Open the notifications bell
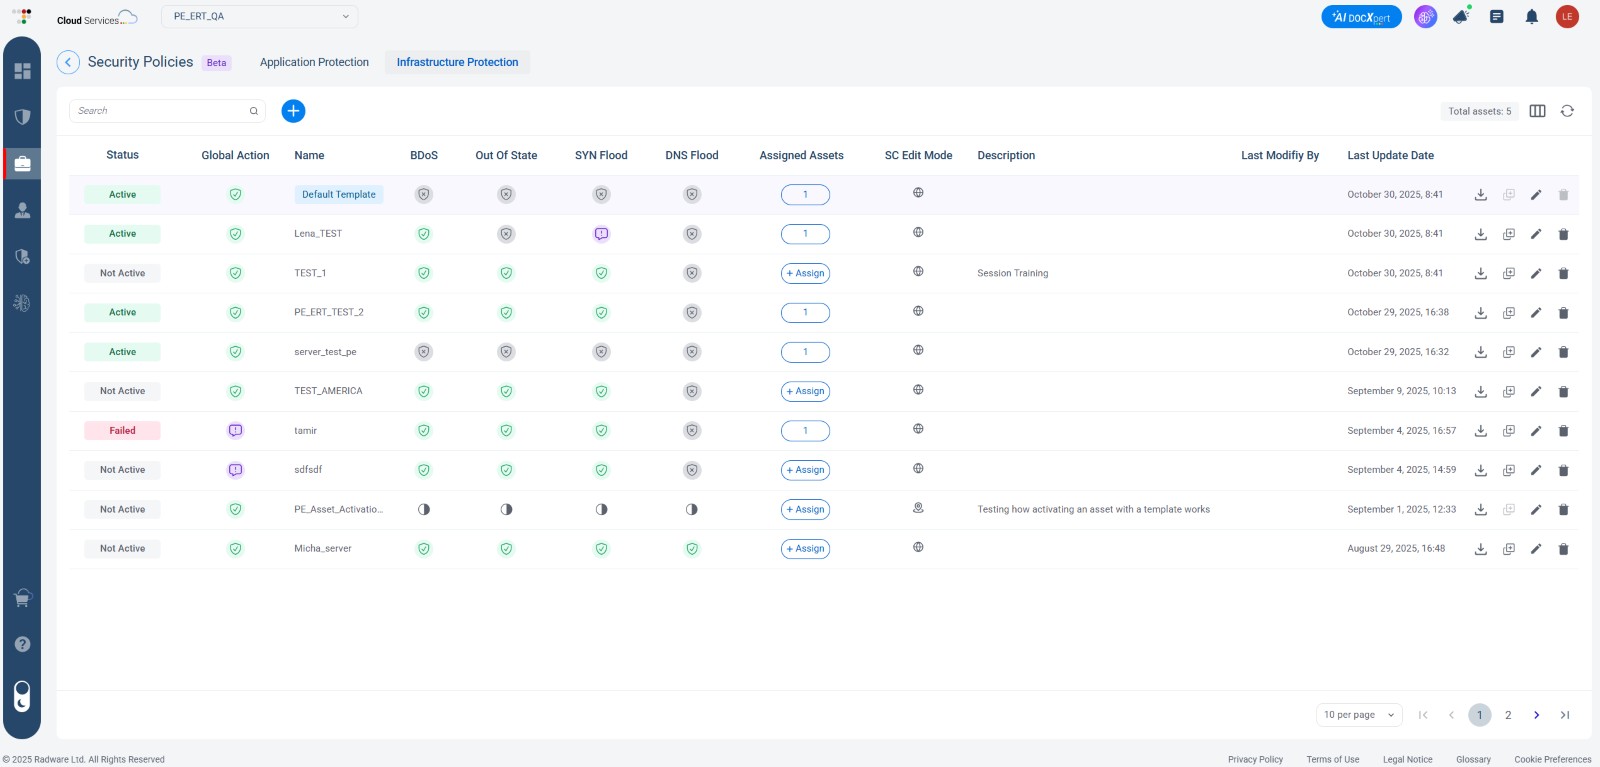Image resolution: width=1600 pixels, height=767 pixels. (1531, 17)
